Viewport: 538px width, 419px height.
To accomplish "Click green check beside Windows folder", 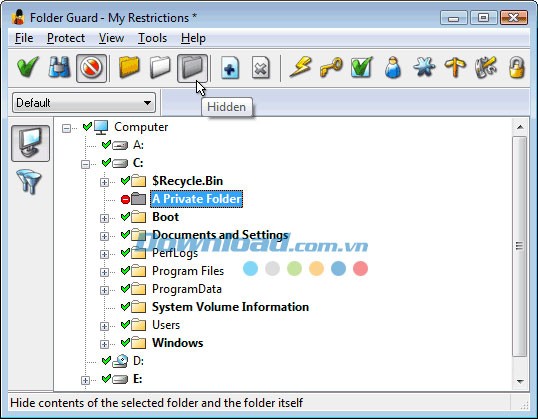I will 125,342.
